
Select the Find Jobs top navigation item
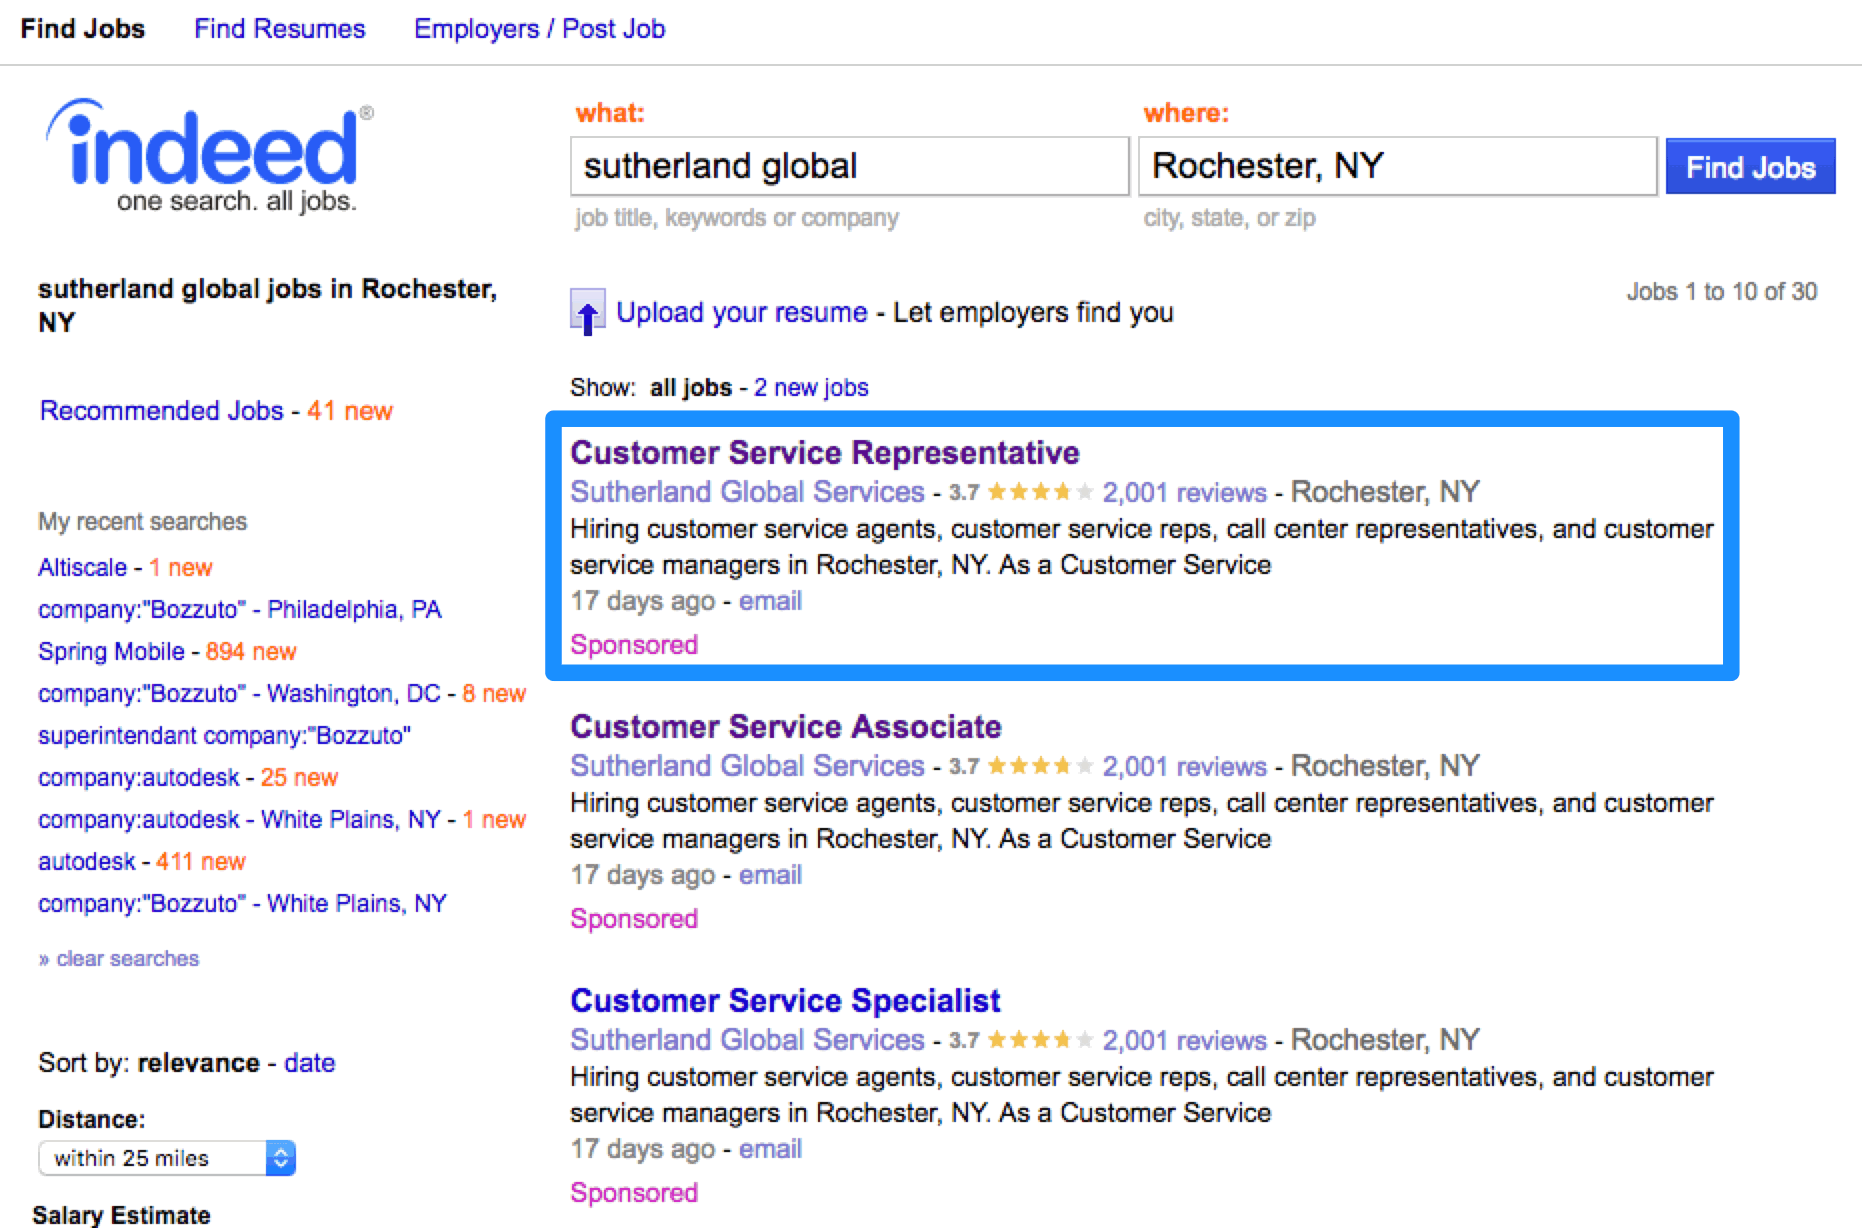[83, 29]
